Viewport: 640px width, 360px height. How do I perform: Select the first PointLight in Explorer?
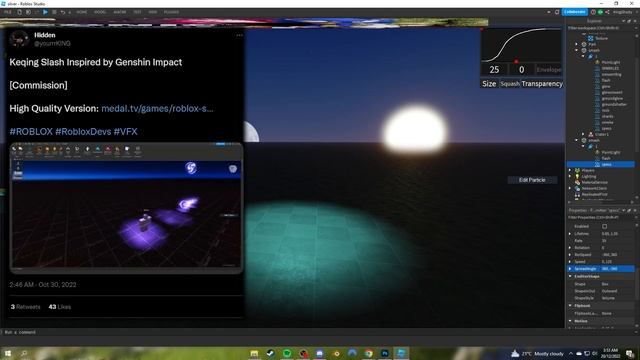(610, 62)
